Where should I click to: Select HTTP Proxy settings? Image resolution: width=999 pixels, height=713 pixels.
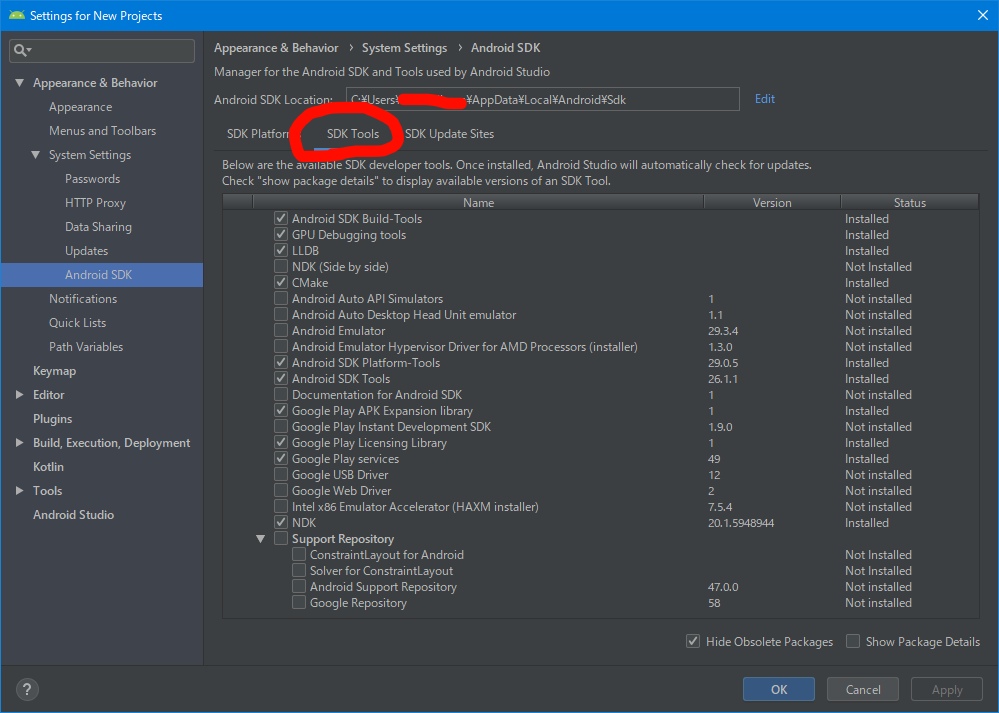point(96,203)
